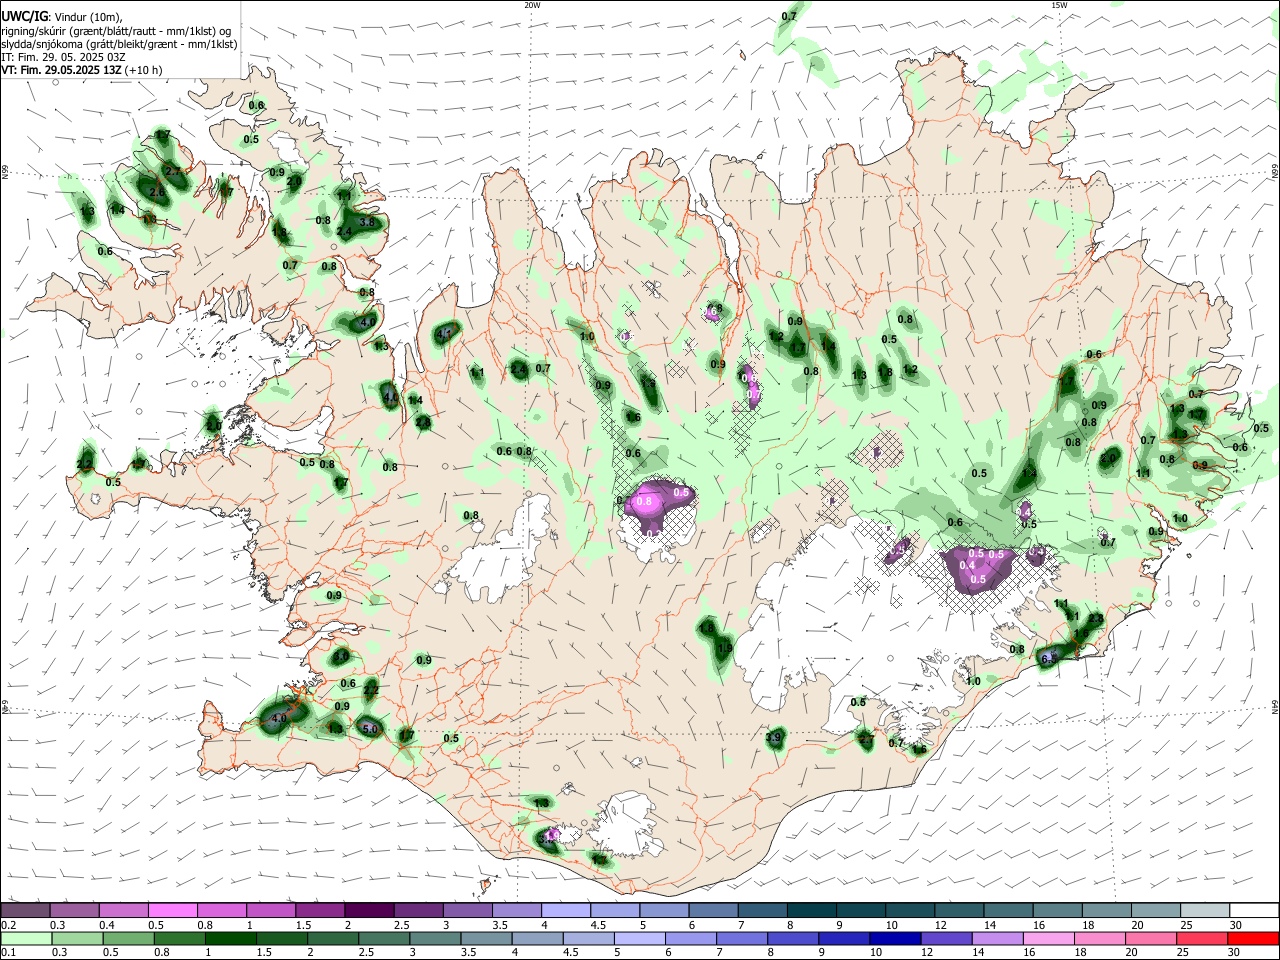Click the "20W" longitude label

point(532,5)
